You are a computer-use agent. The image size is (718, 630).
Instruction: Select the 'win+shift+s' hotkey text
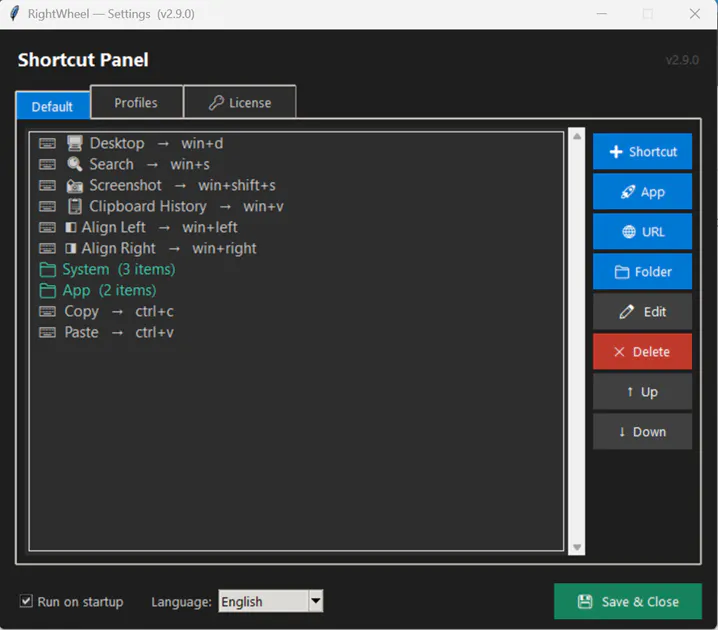click(237, 185)
